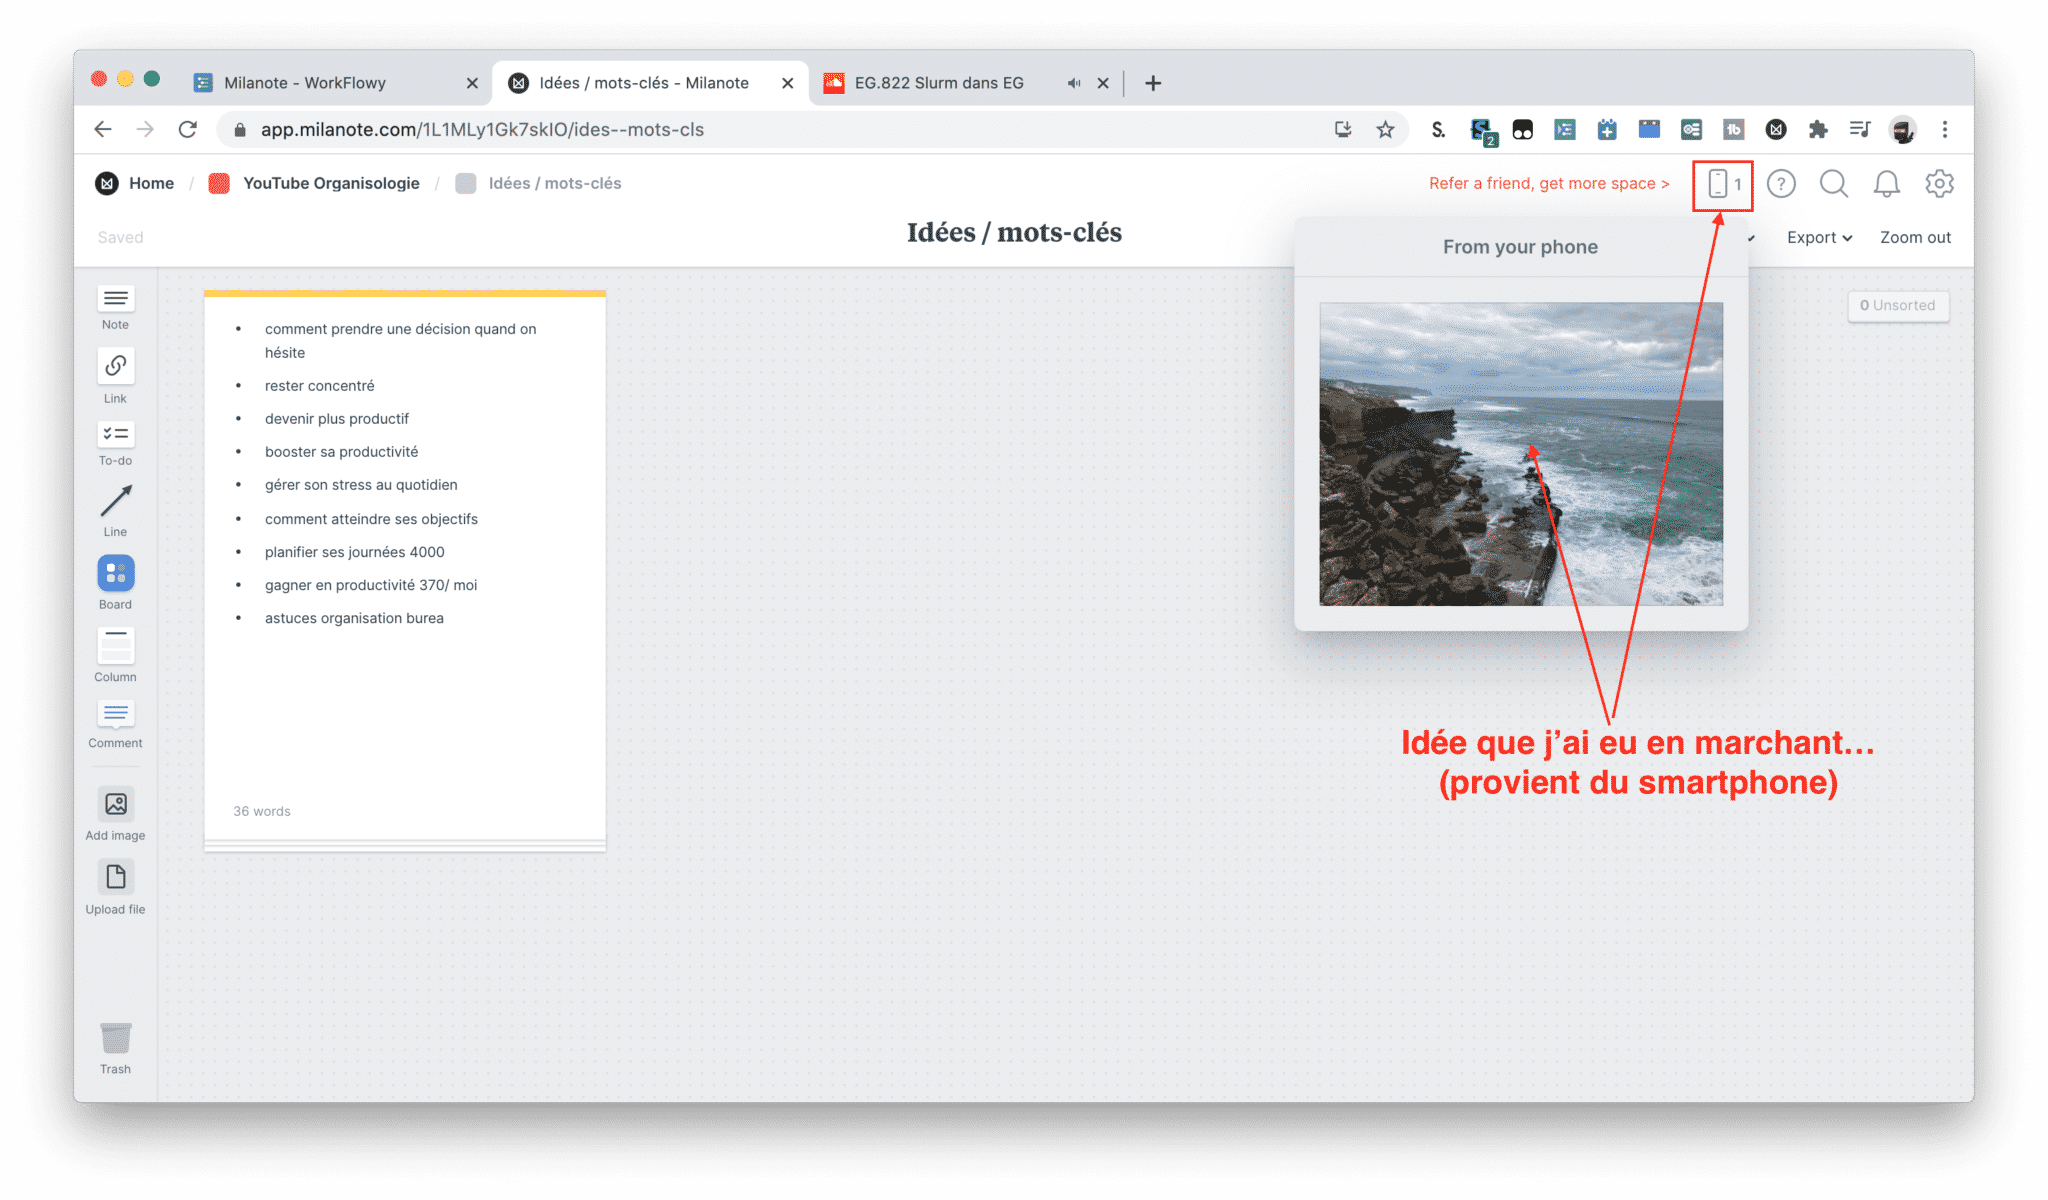
Task: Open the settings gear icon
Action: click(x=1940, y=184)
